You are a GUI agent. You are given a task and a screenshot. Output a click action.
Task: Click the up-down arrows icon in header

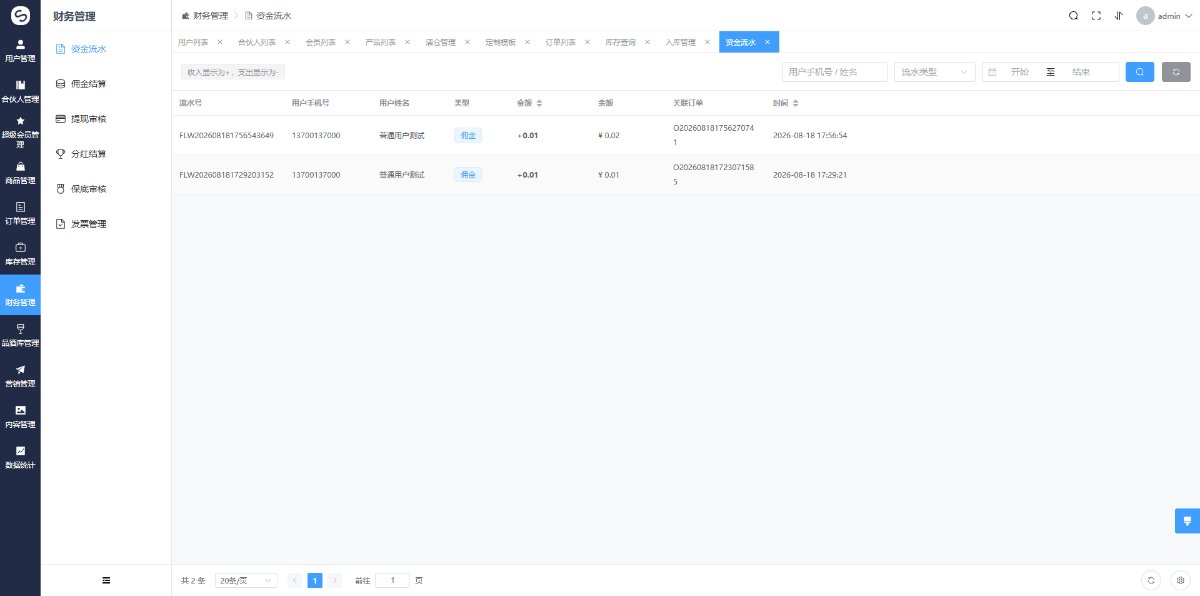[1118, 15]
